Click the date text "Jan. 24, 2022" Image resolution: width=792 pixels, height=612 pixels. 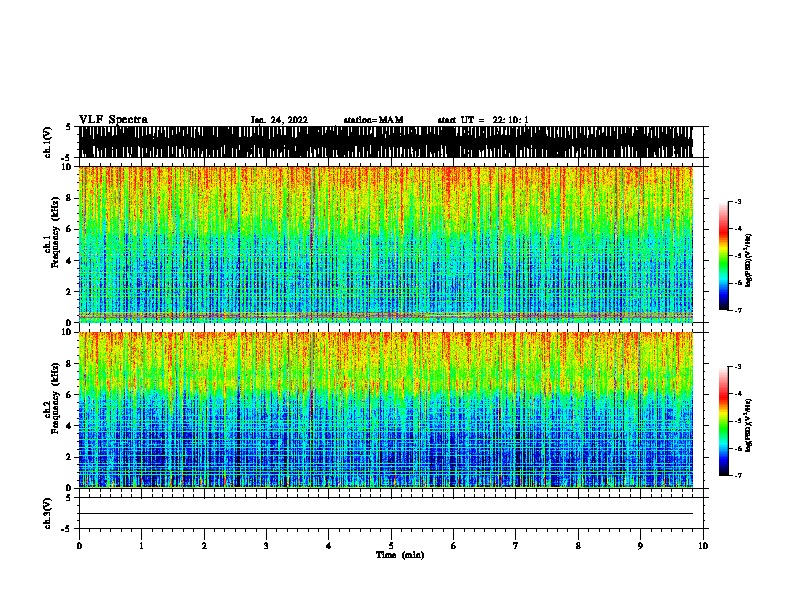coord(279,120)
